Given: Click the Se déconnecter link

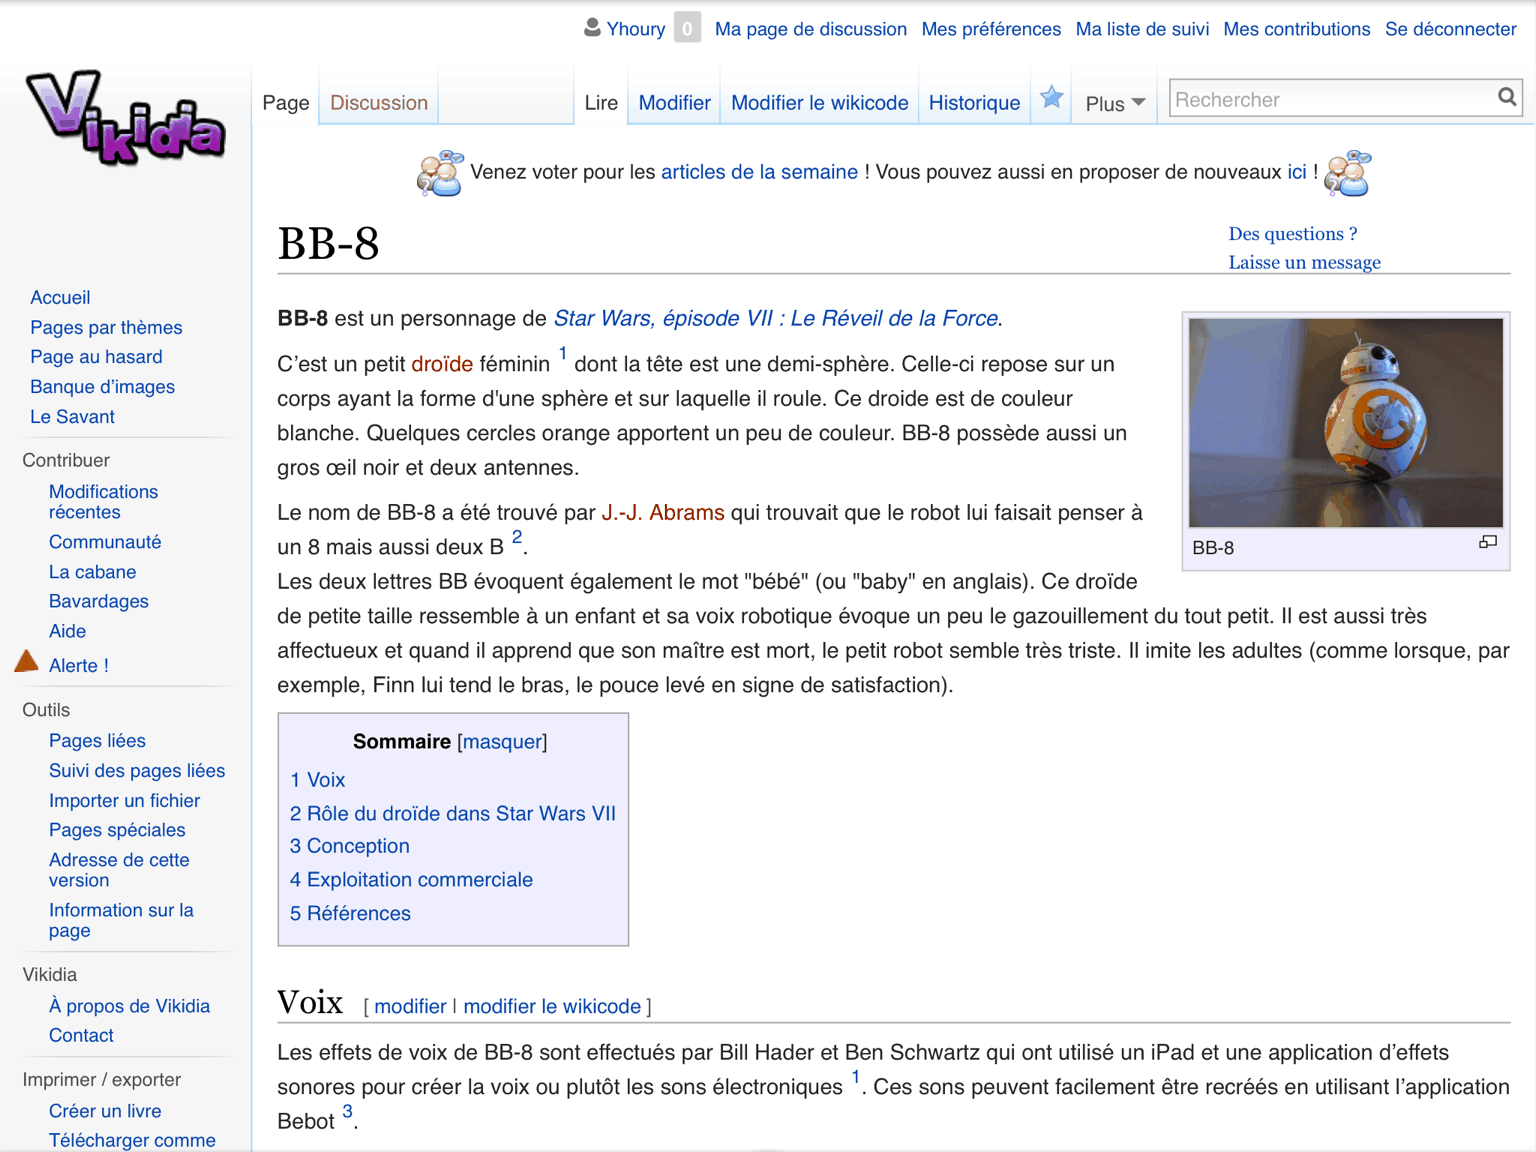Looking at the screenshot, I should tap(1450, 29).
